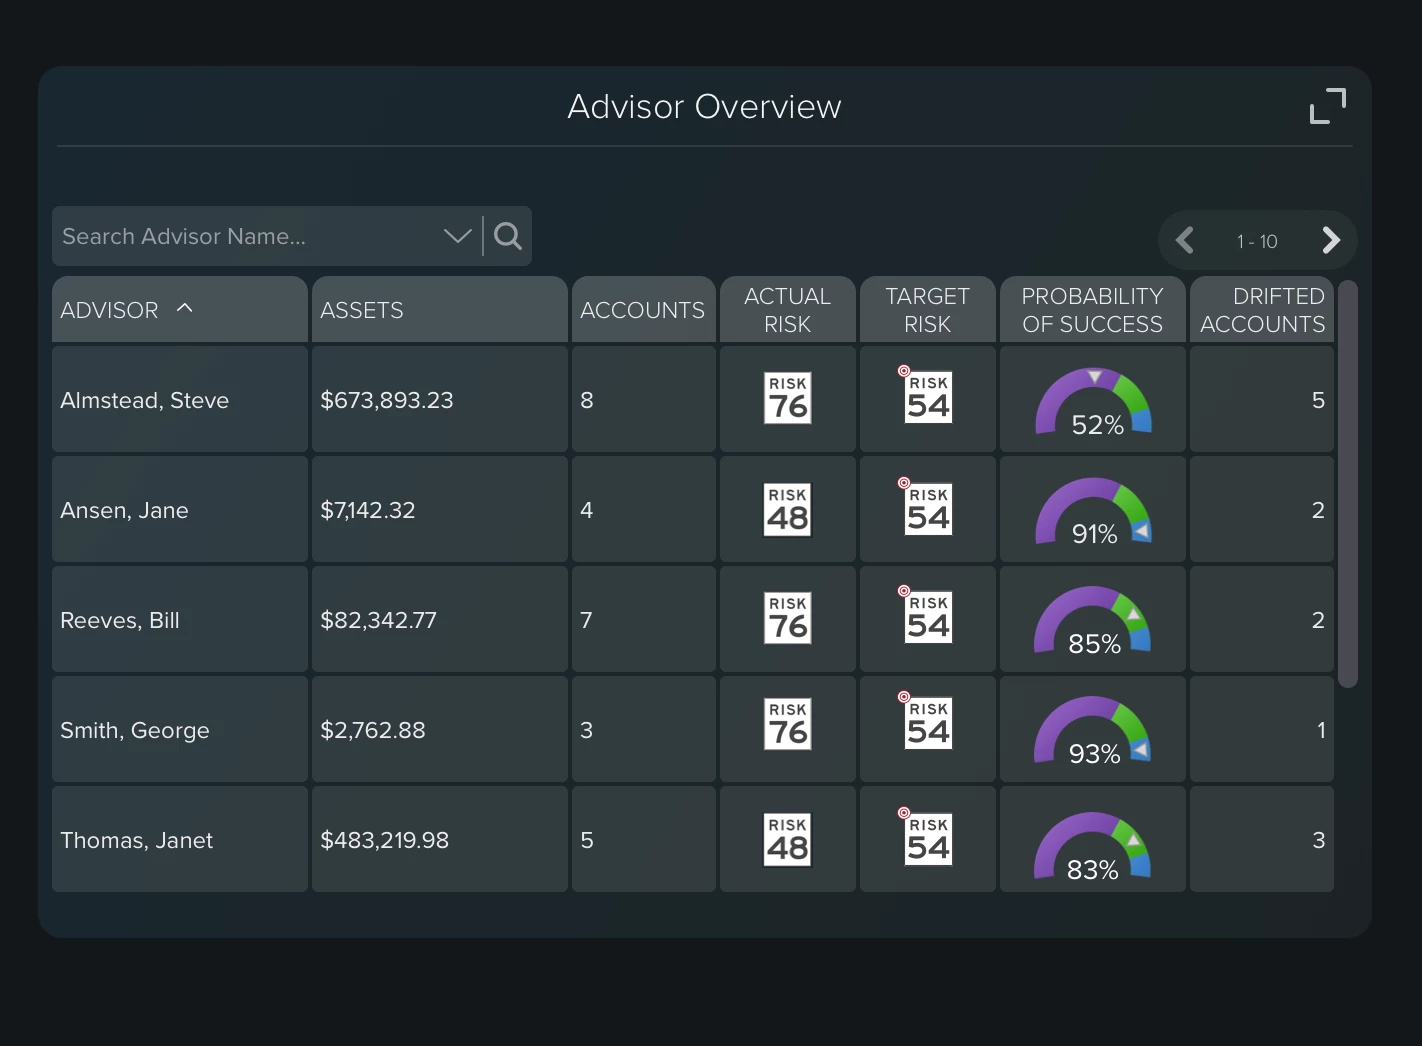
Task: Click the assets value $82,342.77
Action: [378, 620]
